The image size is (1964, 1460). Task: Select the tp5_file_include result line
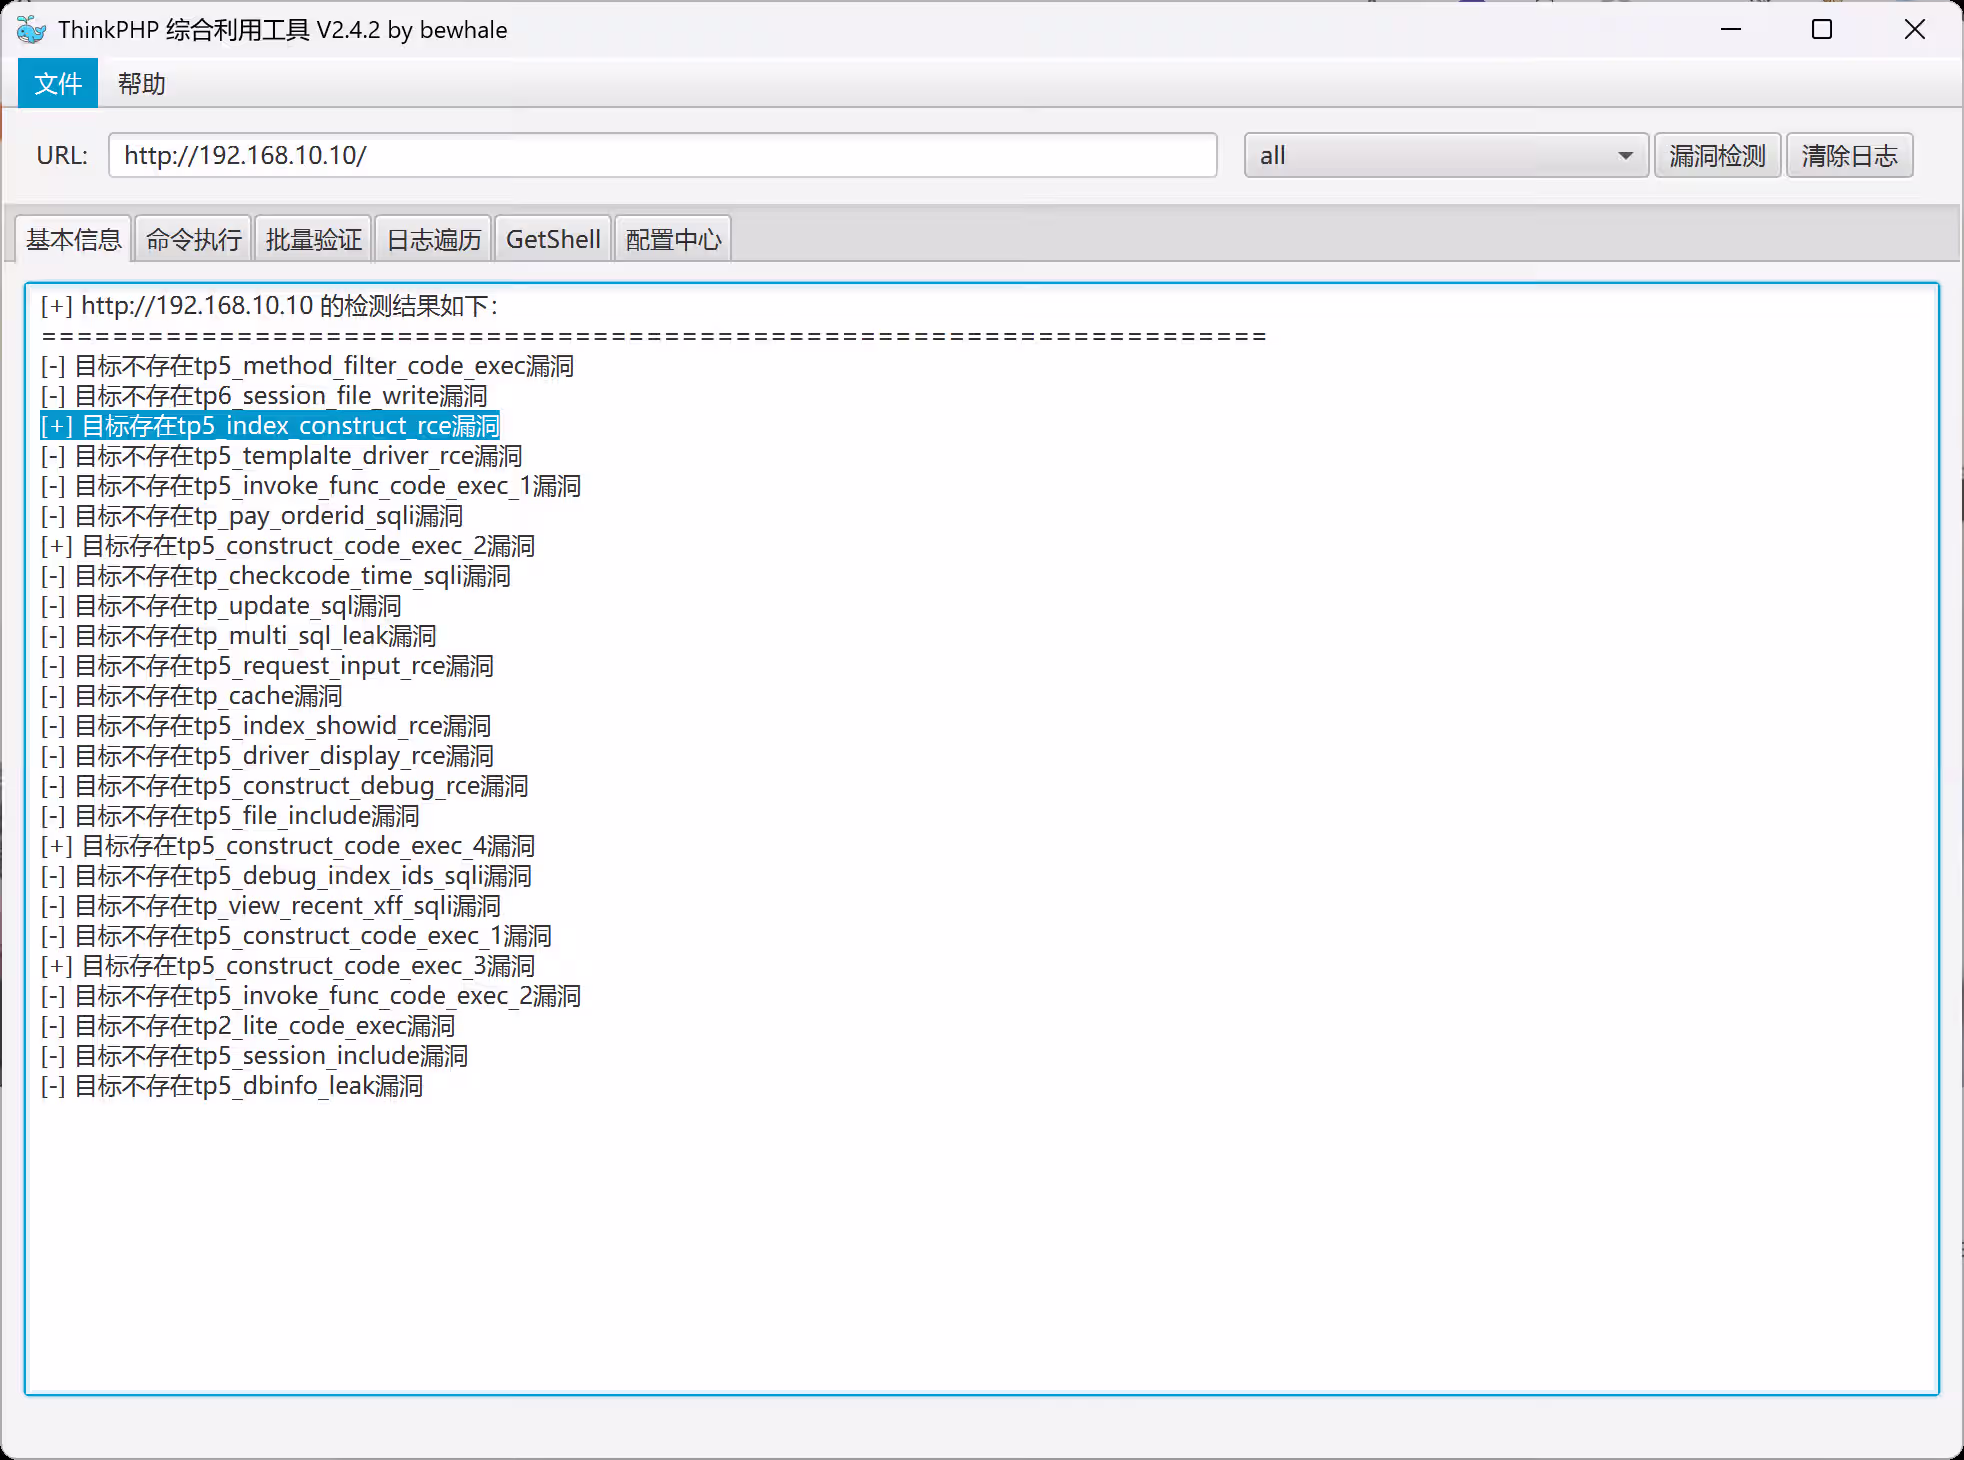pos(230,815)
